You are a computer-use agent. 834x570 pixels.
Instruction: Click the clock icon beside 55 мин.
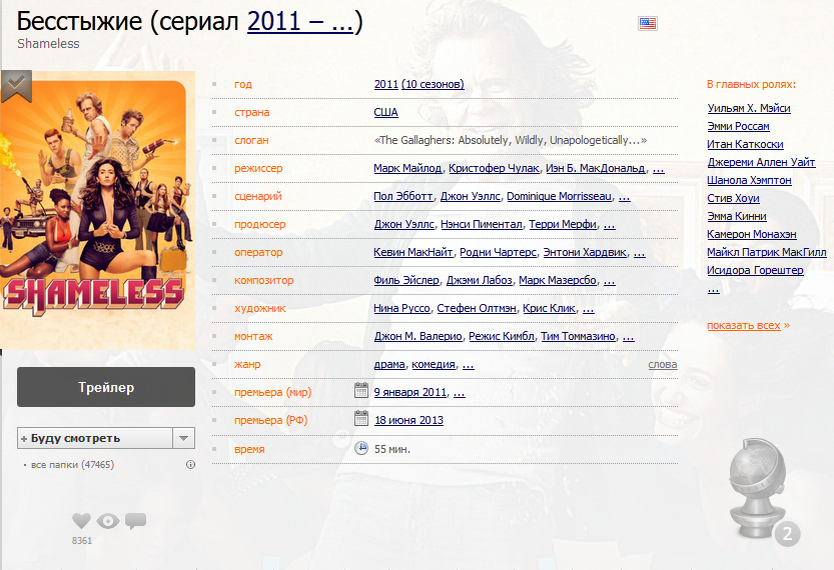tap(361, 448)
